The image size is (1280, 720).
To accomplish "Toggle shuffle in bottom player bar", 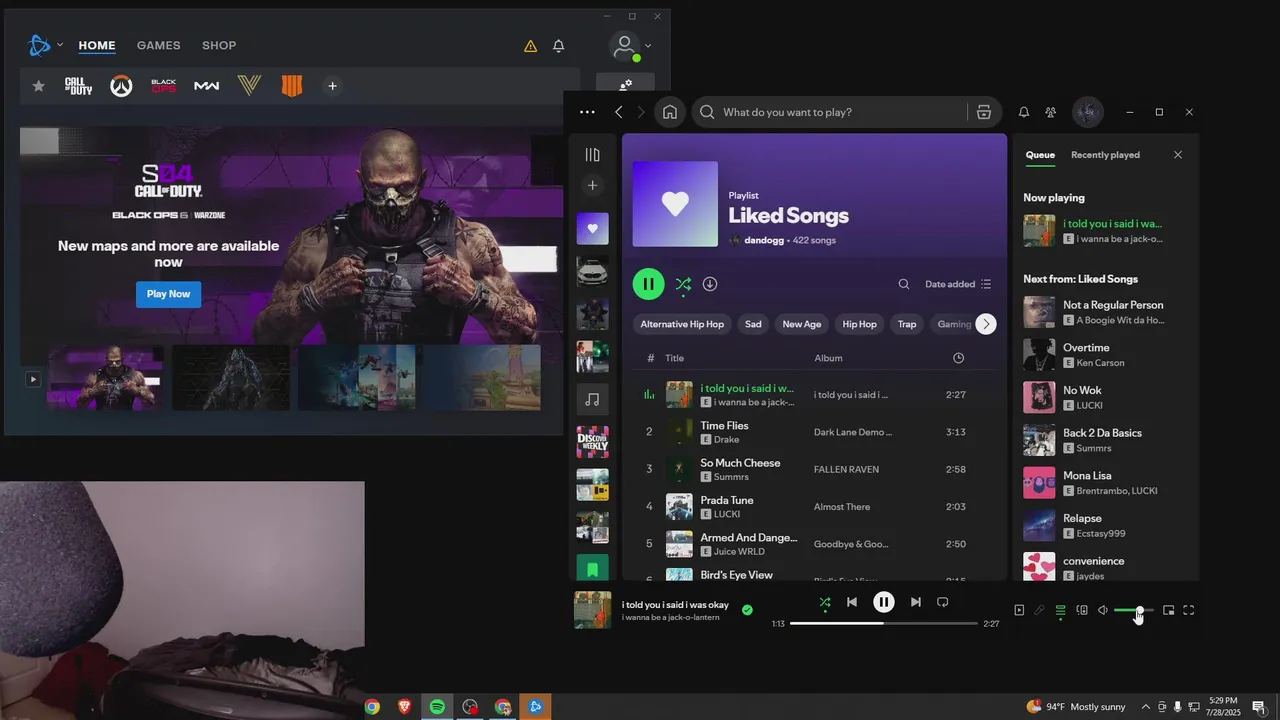I will click(825, 602).
